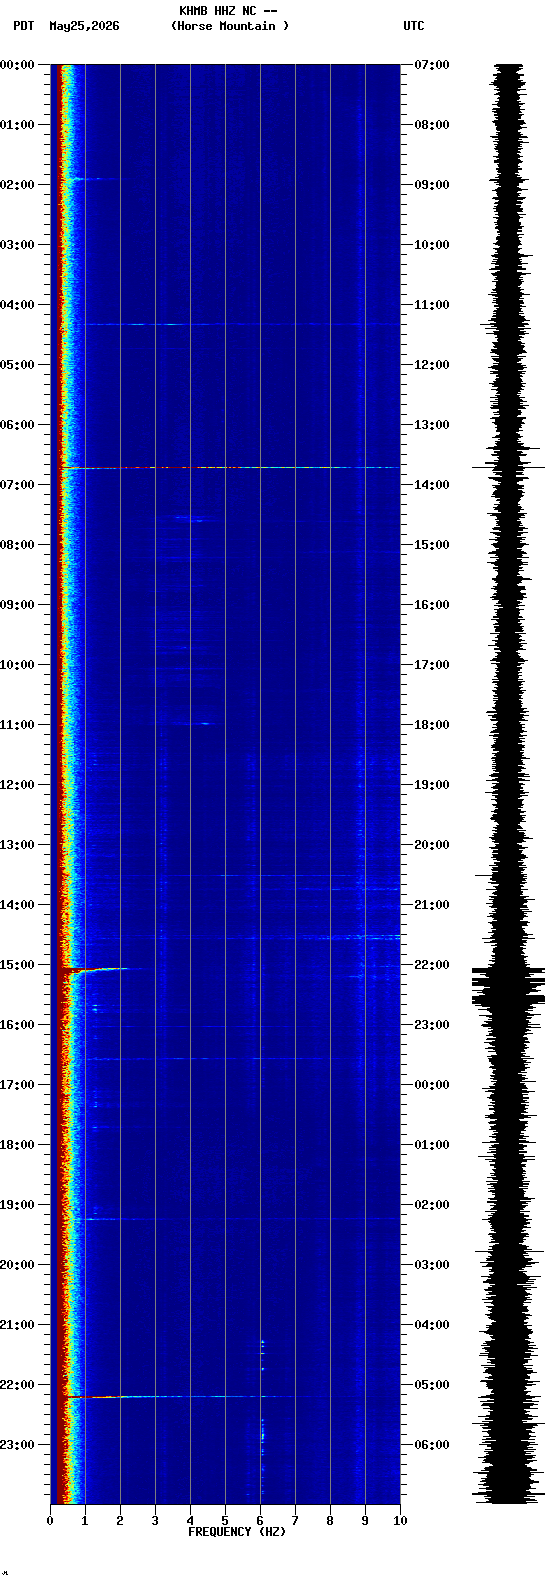Select the 03:00 label on the UTC axis

click(432, 1265)
